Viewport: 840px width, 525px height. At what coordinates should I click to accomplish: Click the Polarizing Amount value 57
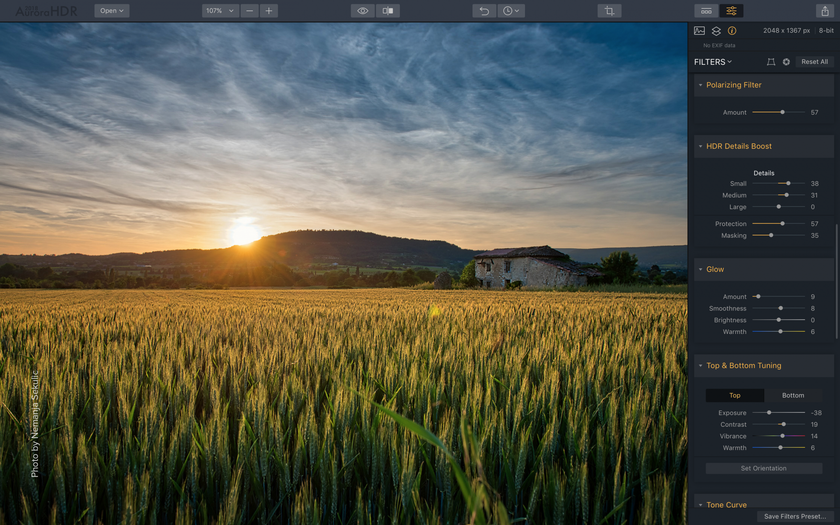click(814, 113)
